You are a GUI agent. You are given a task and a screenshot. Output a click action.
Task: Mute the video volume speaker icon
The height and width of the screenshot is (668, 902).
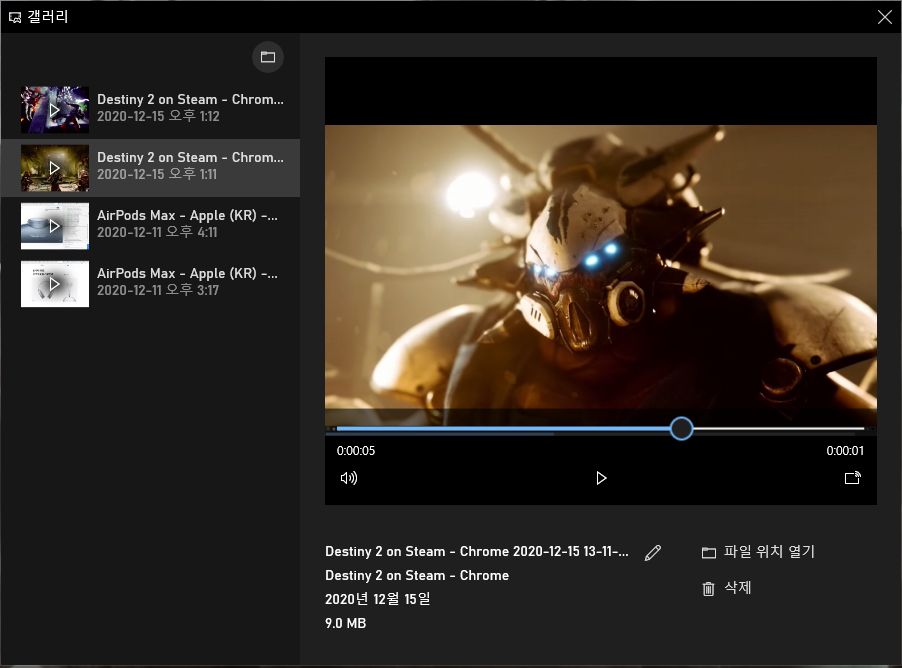[349, 478]
